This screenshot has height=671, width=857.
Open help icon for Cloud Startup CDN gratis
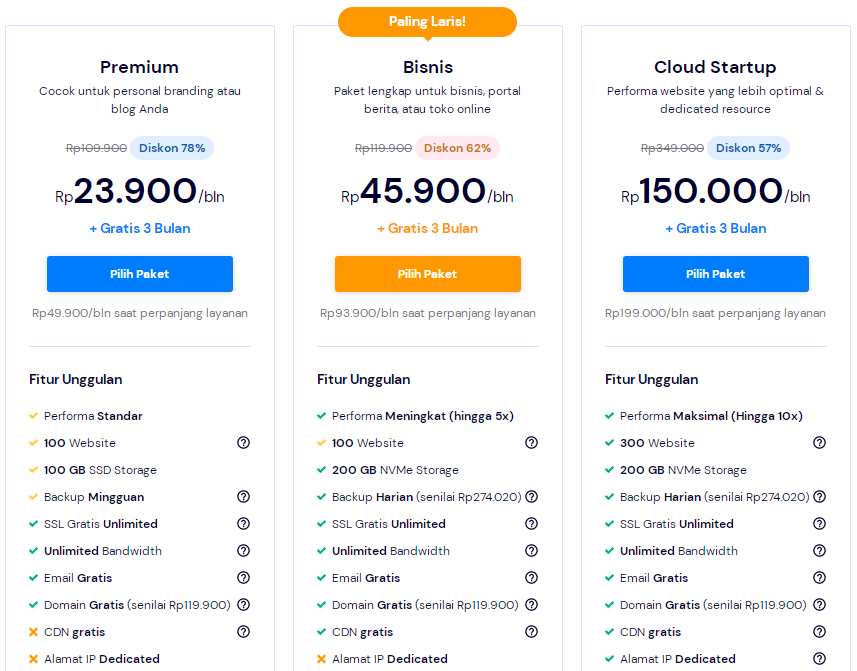(x=819, y=632)
